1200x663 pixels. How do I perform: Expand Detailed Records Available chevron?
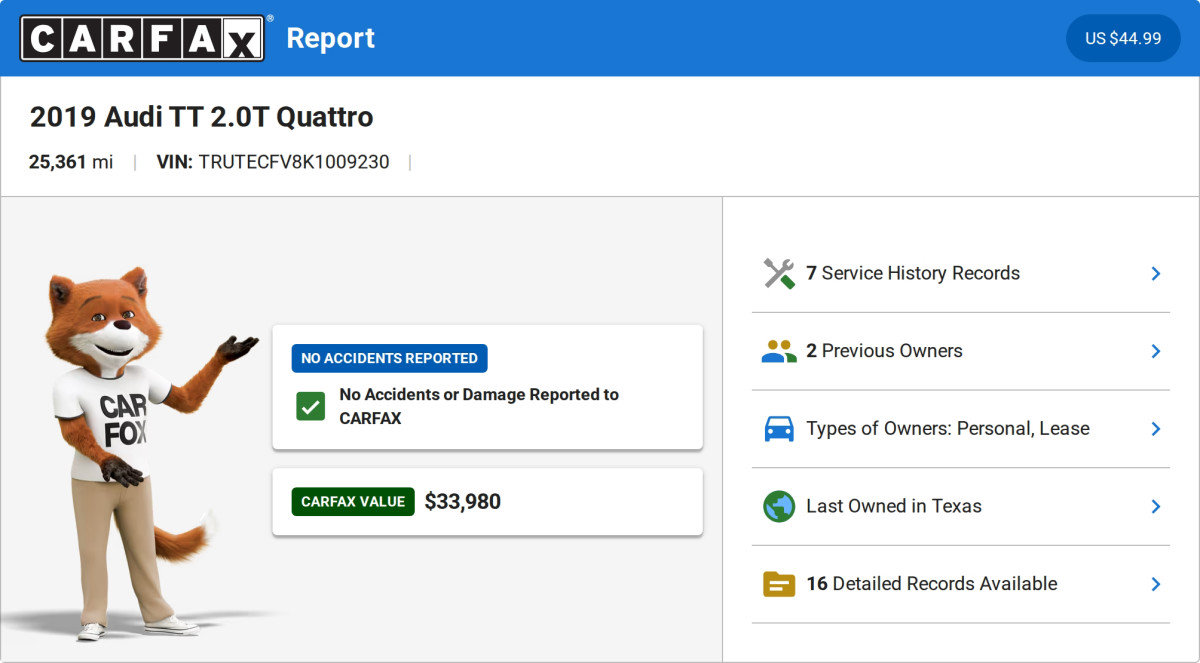[x=1155, y=584]
